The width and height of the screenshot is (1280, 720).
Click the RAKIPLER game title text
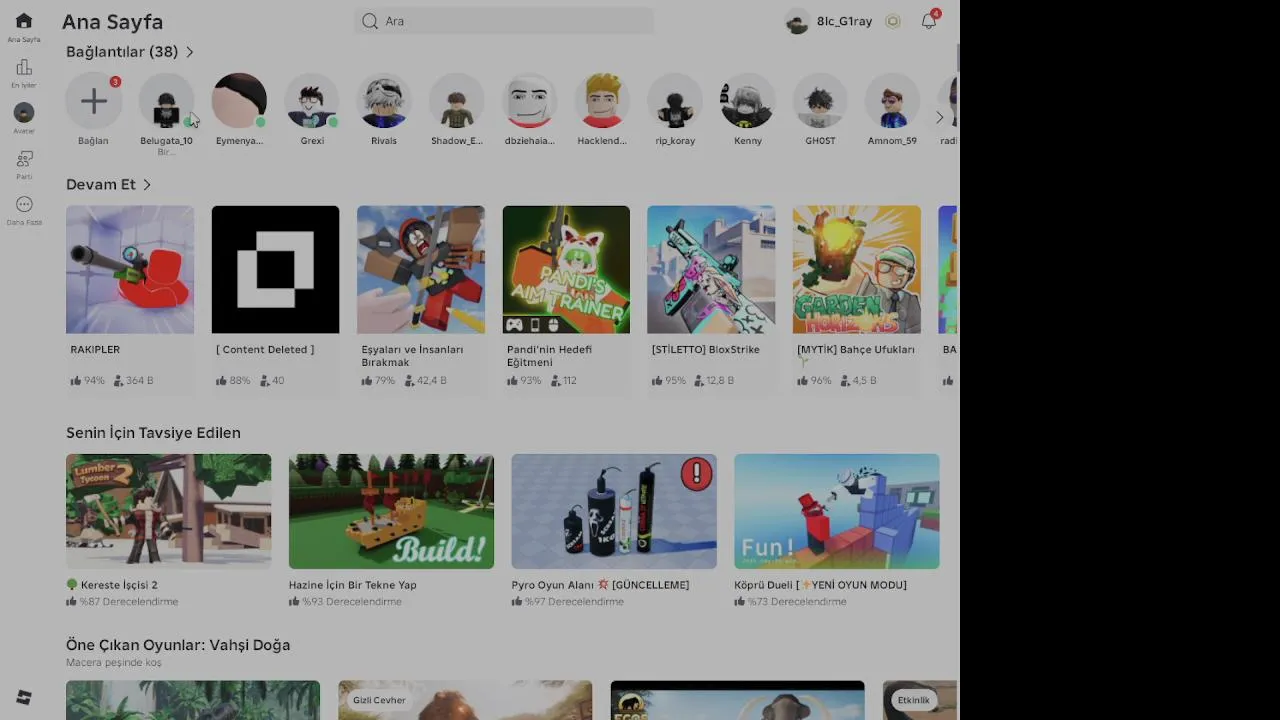click(95, 350)
